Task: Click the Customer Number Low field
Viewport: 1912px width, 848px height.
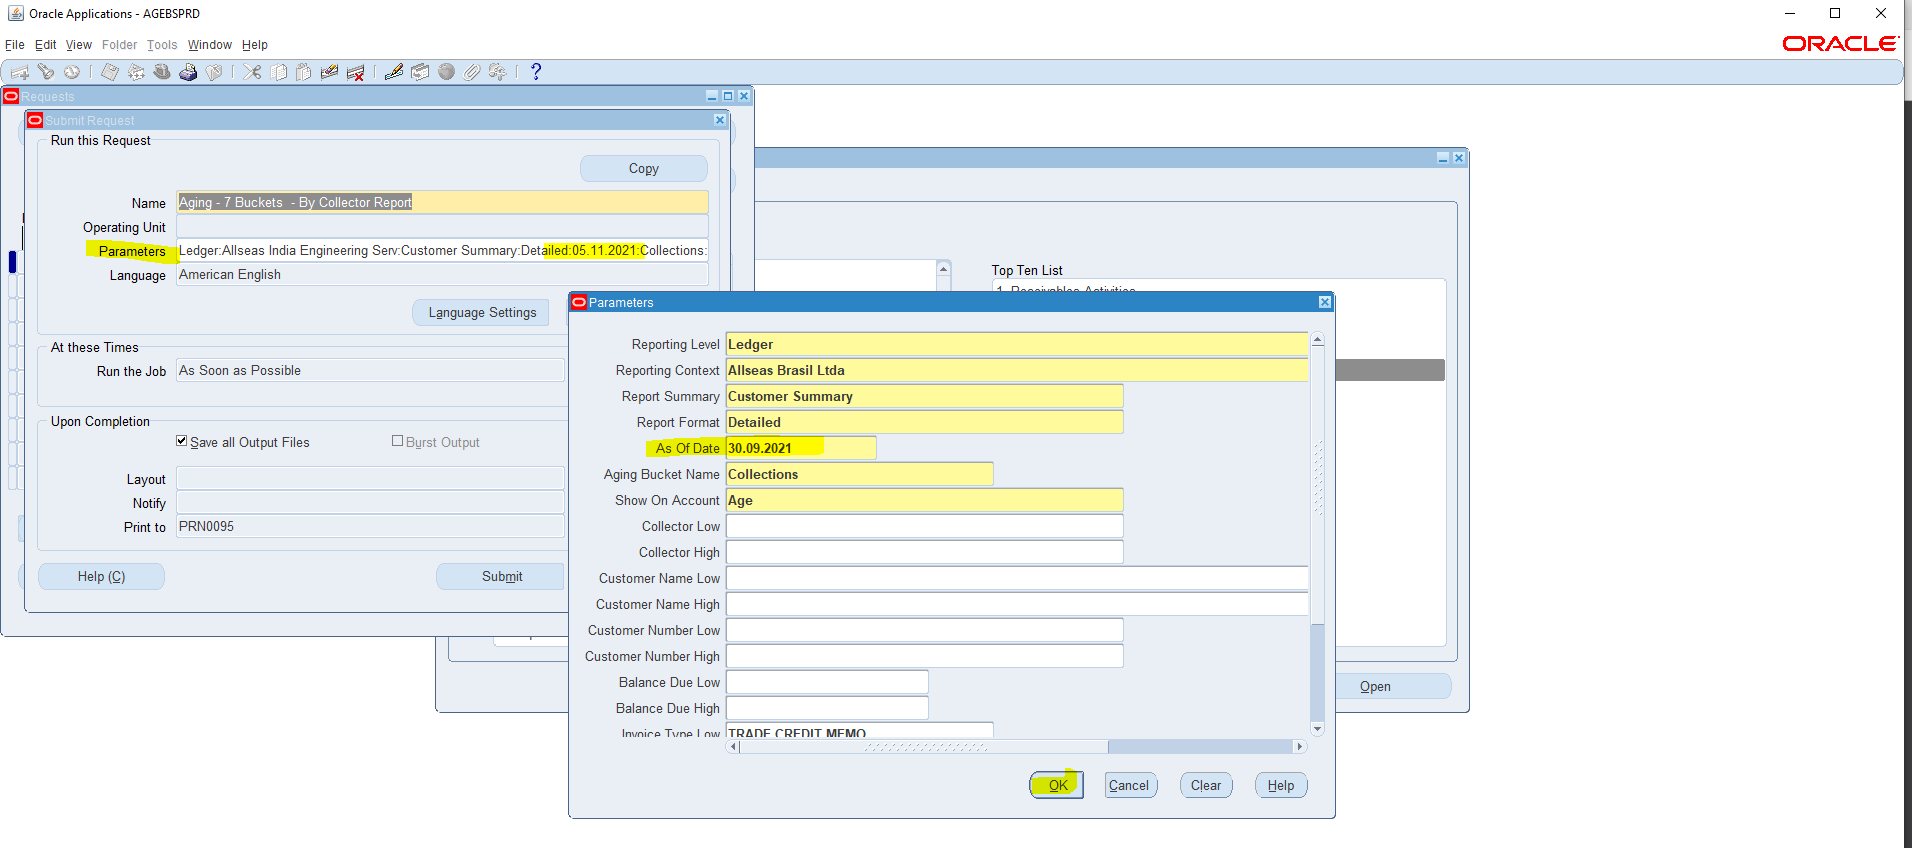Action: pyautogui.click(x=925, y=630)
